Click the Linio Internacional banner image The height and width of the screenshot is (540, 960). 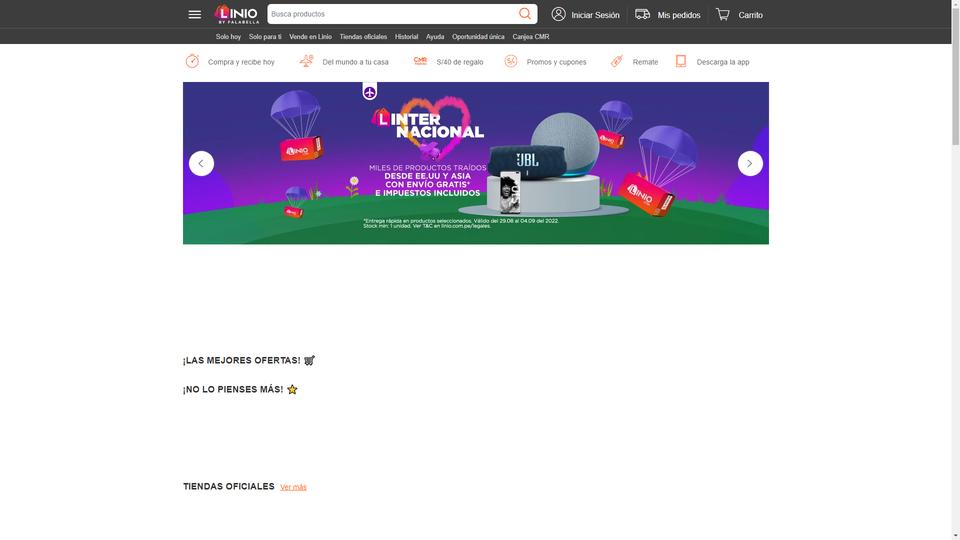(x=476, y=163)
